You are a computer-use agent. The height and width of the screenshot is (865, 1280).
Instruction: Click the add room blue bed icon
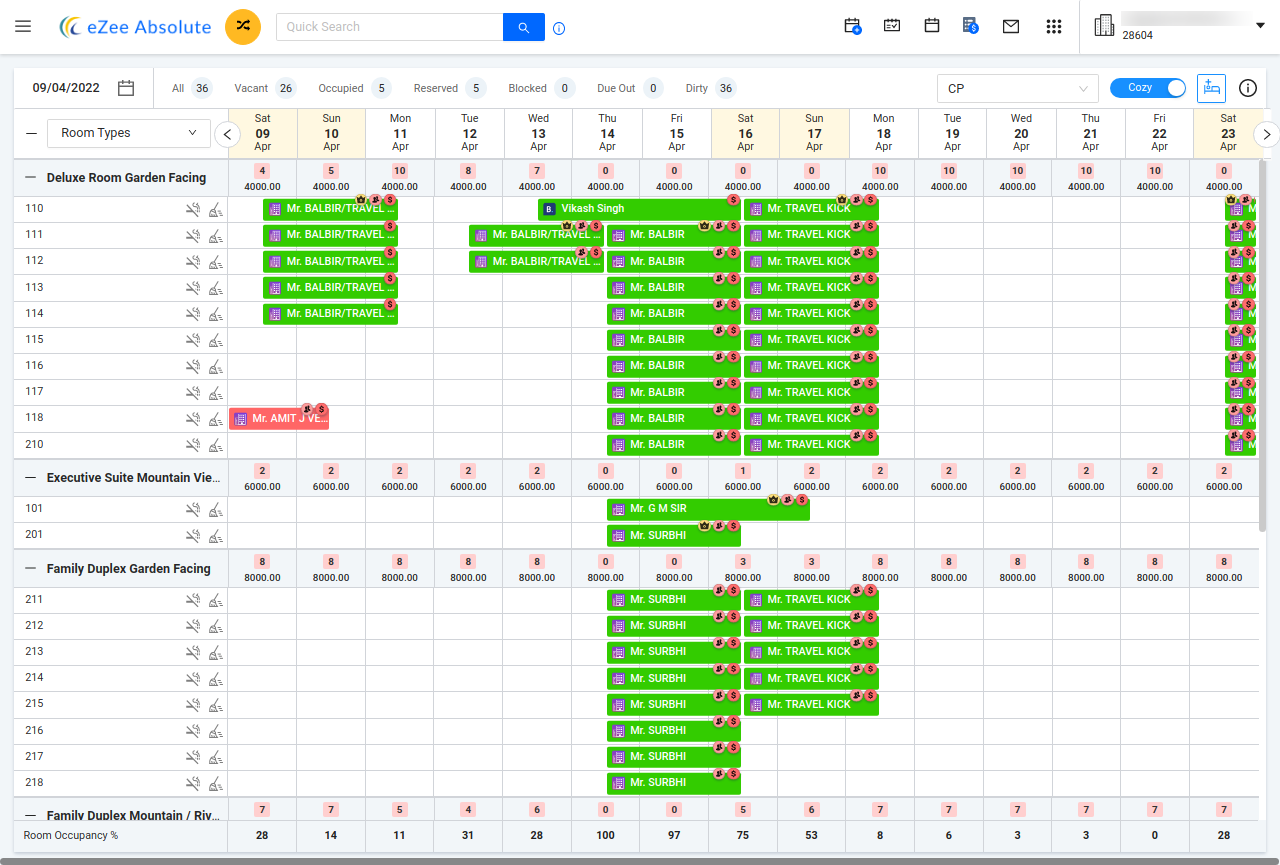click(x=1211, y=88)
